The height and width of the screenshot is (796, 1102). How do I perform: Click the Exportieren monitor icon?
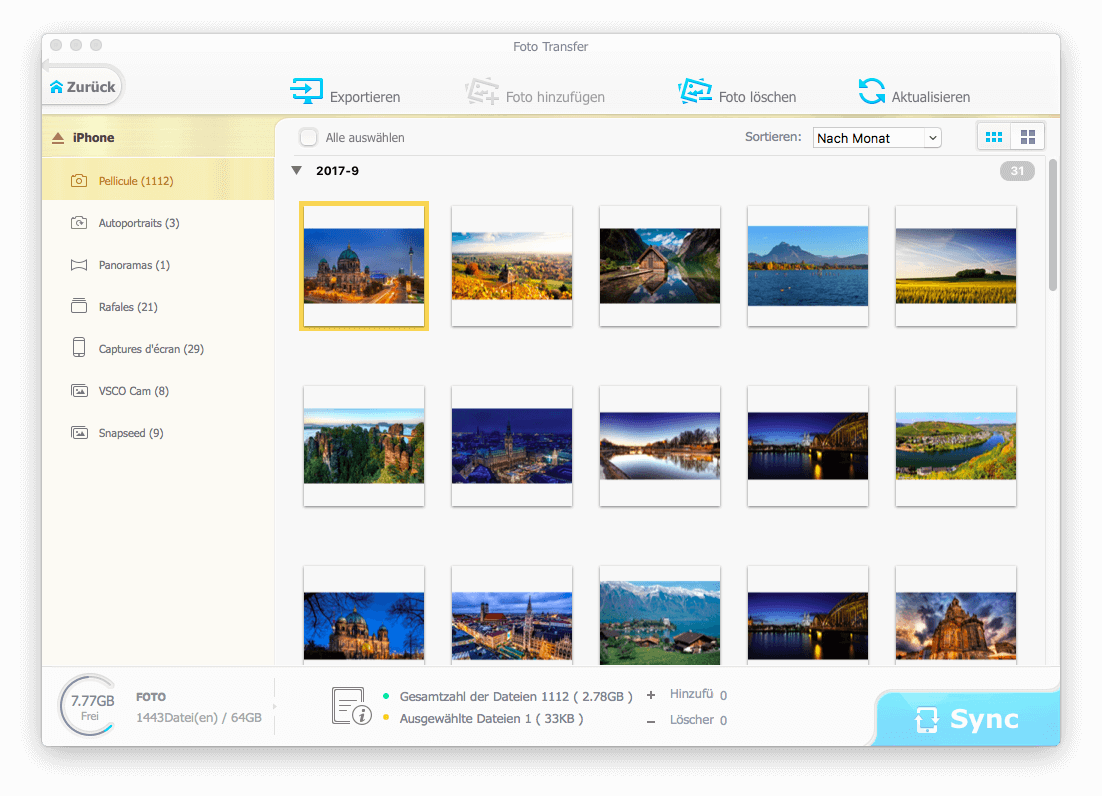click(x=306, y=92)
